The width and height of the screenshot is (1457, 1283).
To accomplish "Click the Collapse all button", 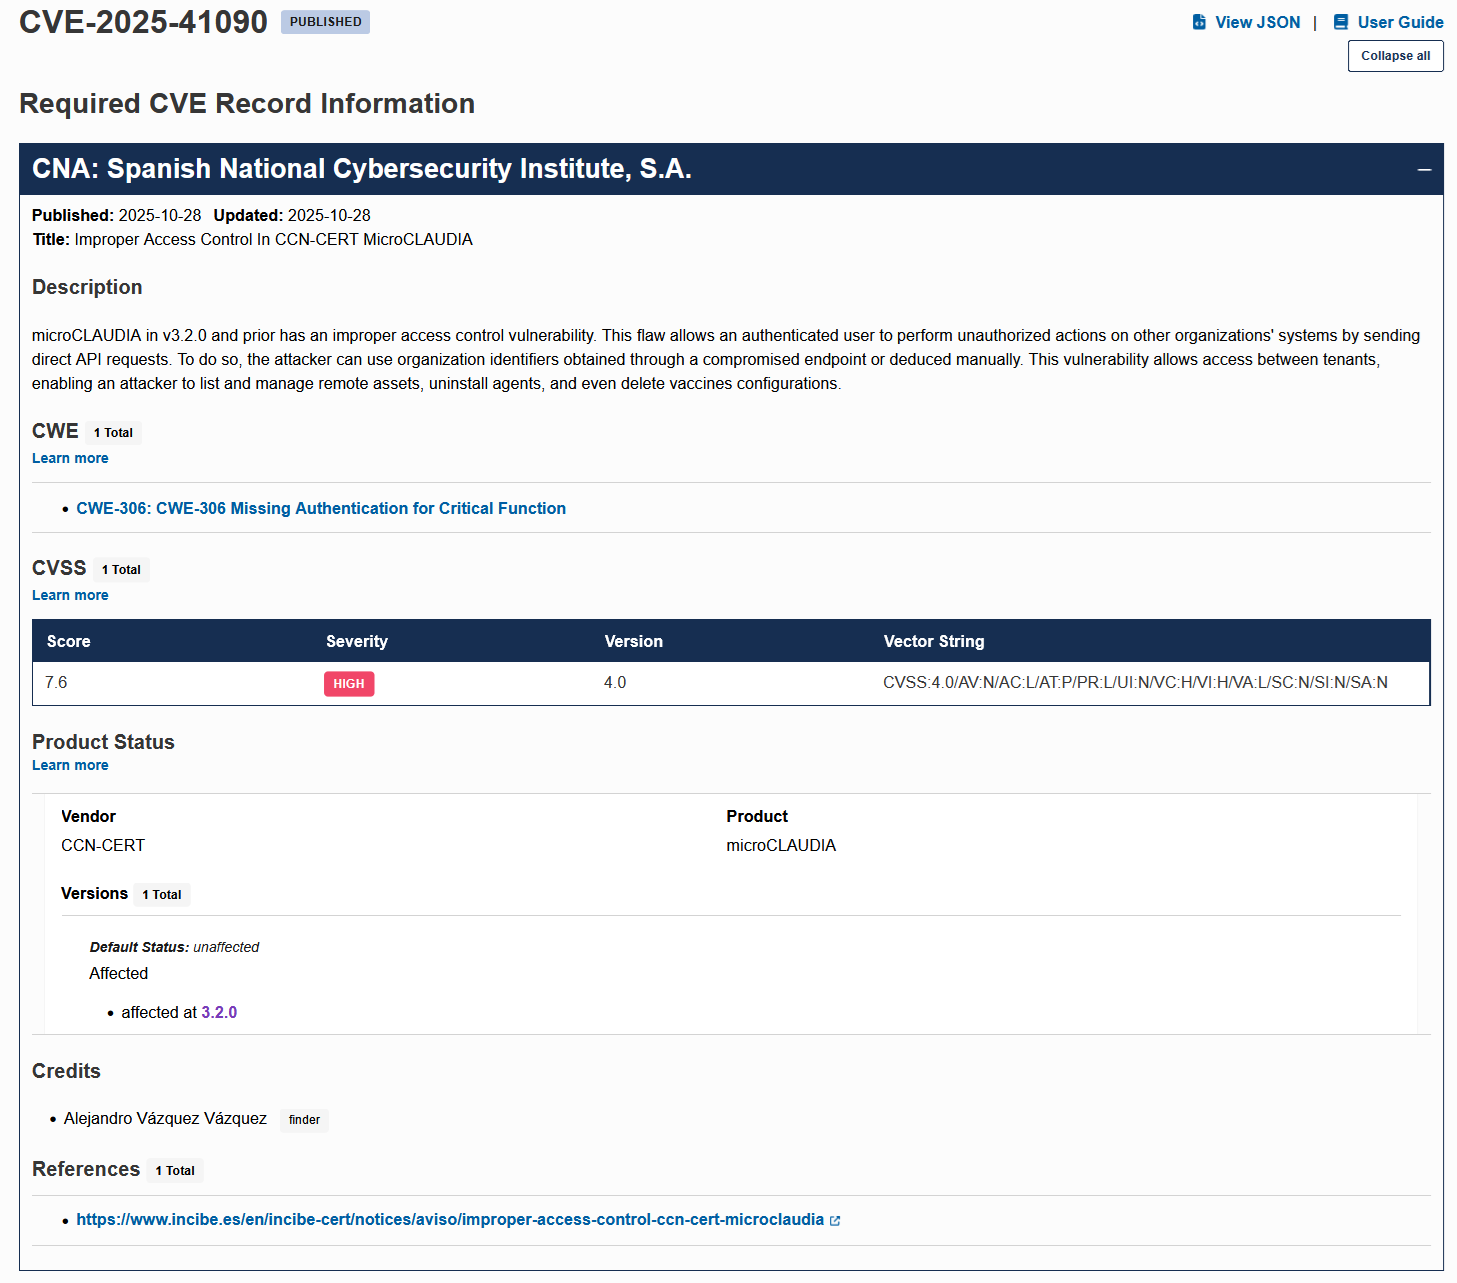I will pos(1395,56).
